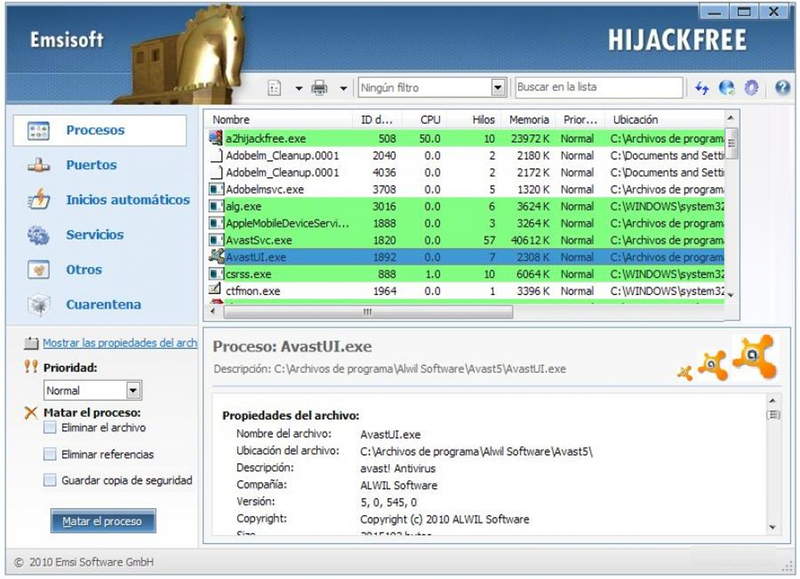Image resolution: width=800 pixels, height=579 pixels.
Task: Click the a2hijackfree.exe process icon
Action: pos(216,138)
